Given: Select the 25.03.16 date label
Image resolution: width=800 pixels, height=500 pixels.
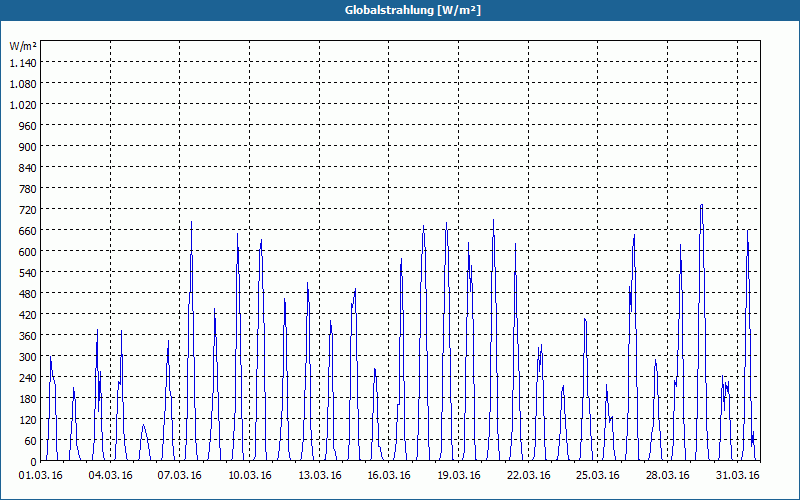Looking at the screenshot, I should click(x=597, y=476).
